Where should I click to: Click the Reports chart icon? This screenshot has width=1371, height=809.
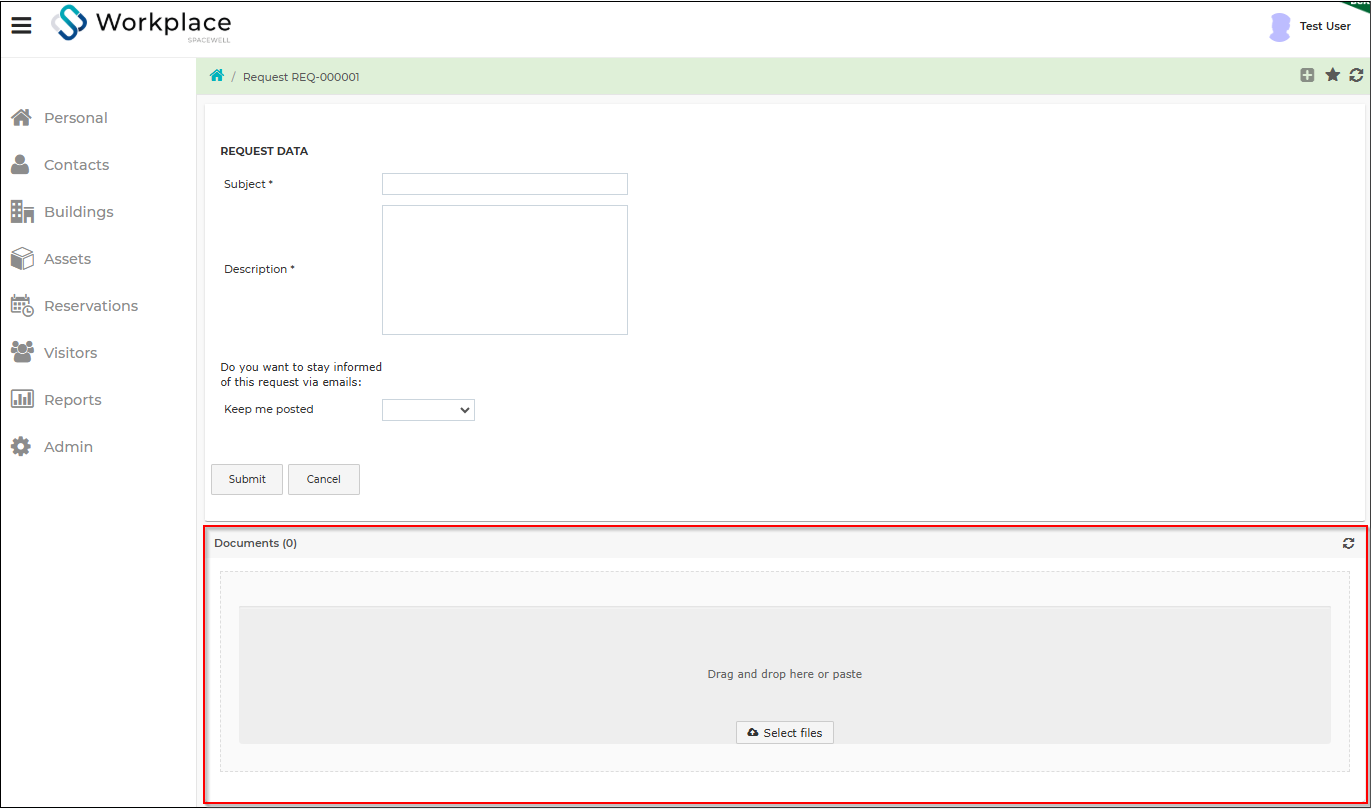click(22, 399)
